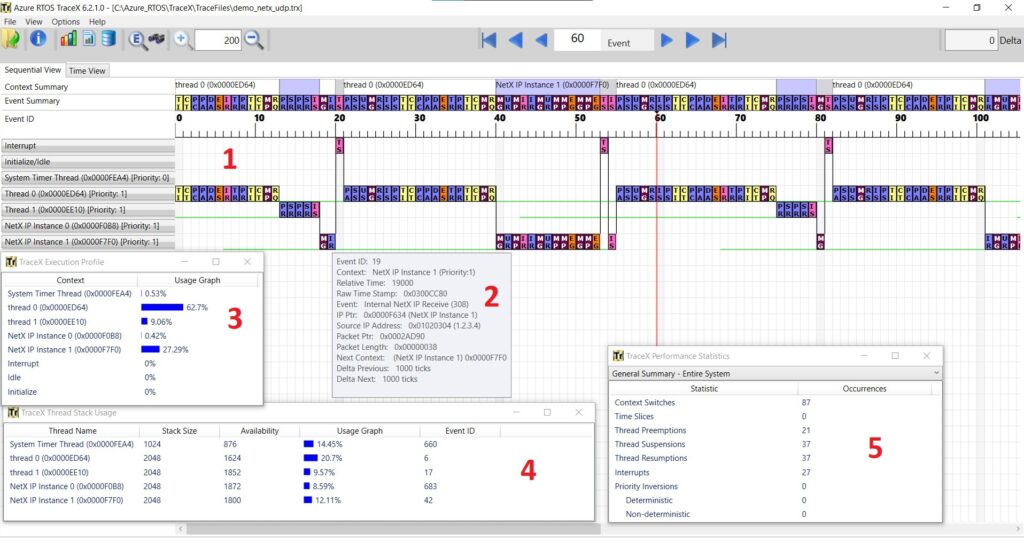Viewport: 1024px width, 549px height.
Task: Click NetX IP Instance 1 in Context Summary
Action: point(552,85)
